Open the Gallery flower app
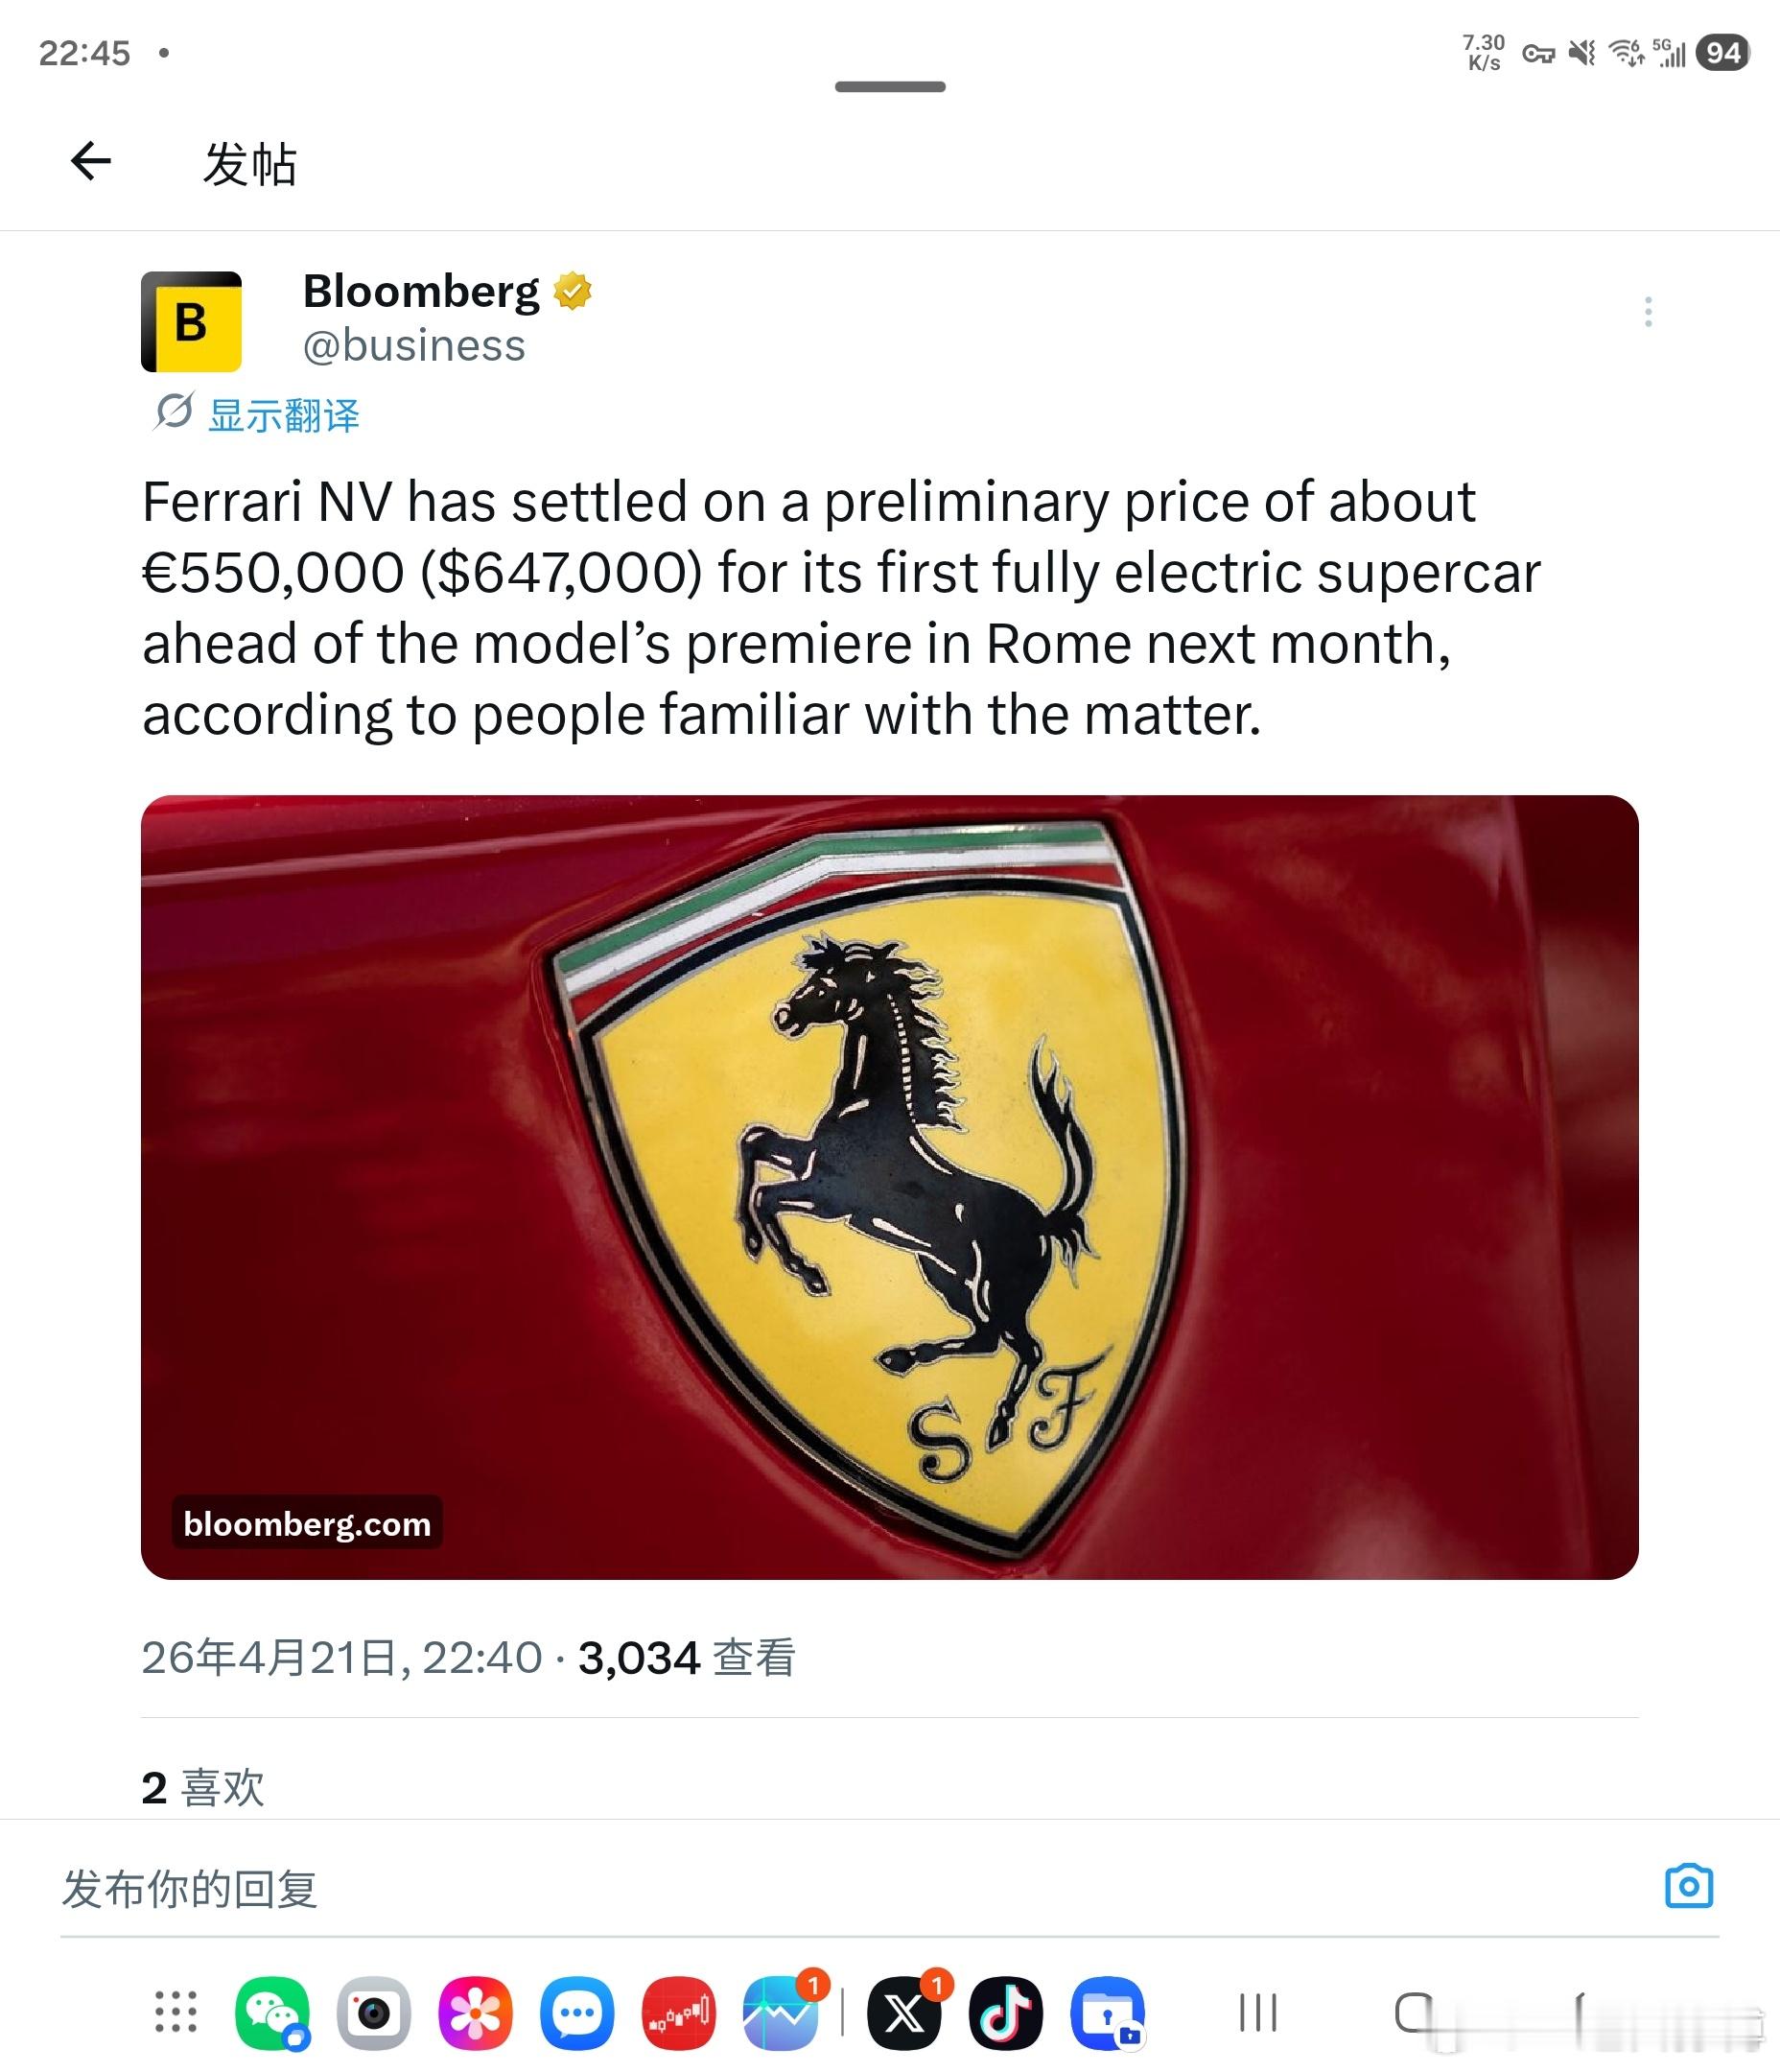 point(475,2012)
